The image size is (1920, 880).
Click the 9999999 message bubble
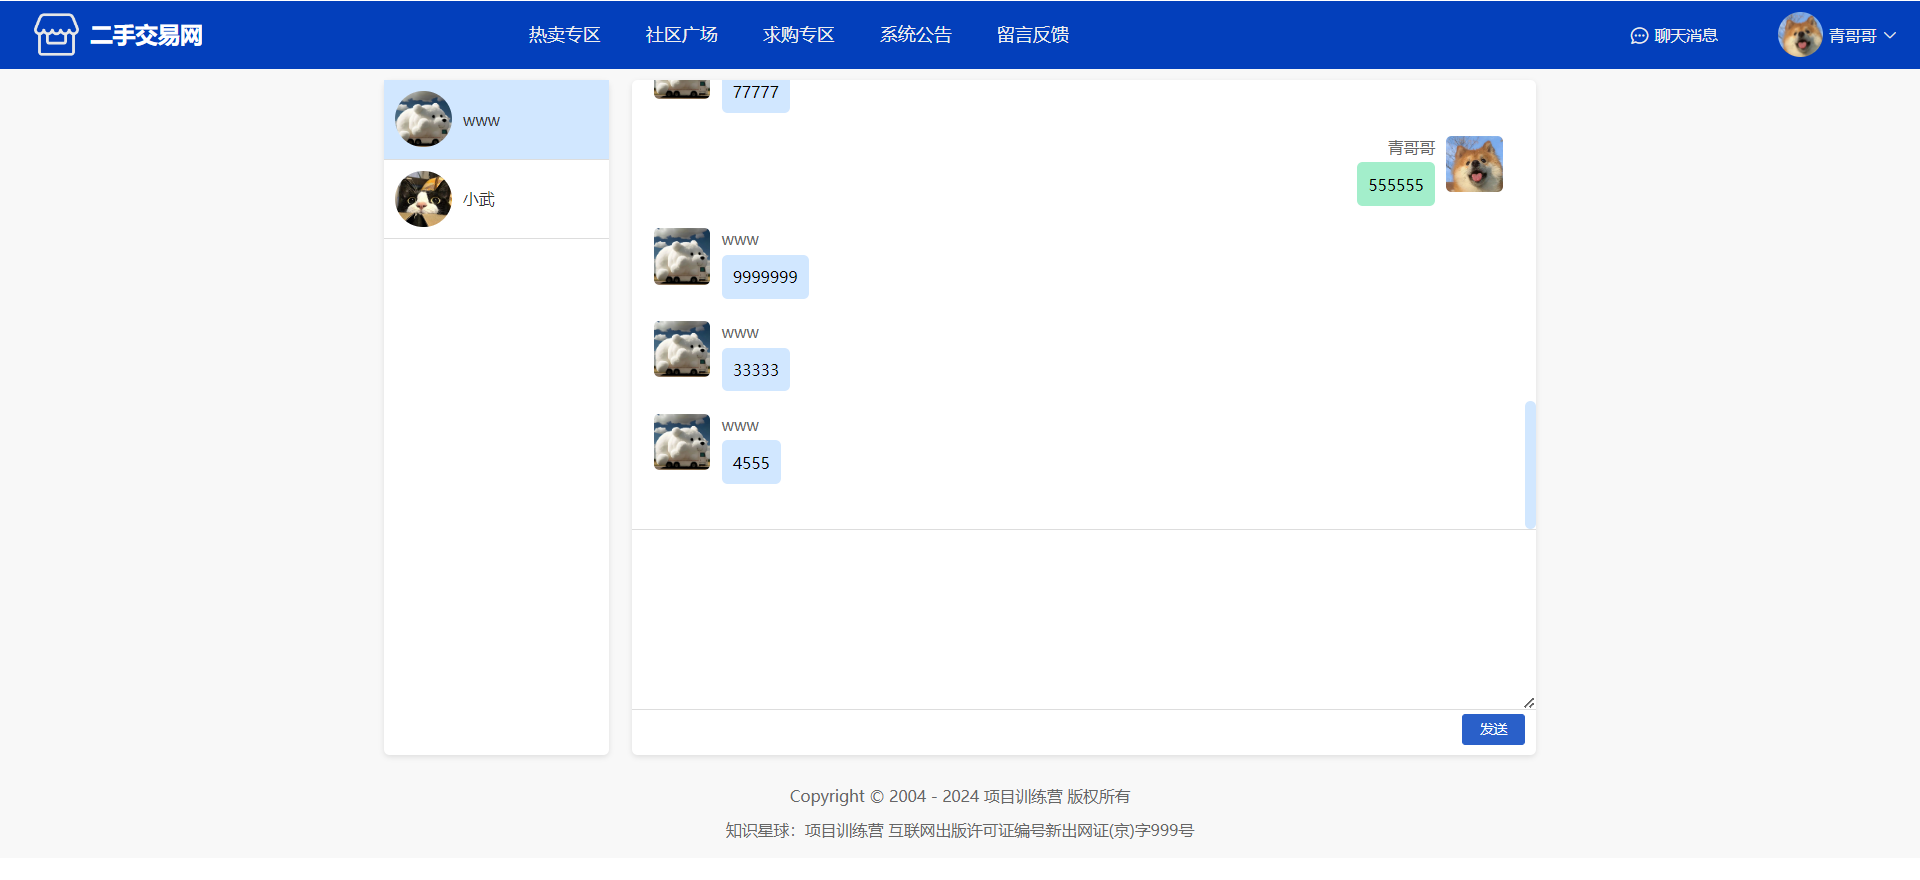coord(765,277)
